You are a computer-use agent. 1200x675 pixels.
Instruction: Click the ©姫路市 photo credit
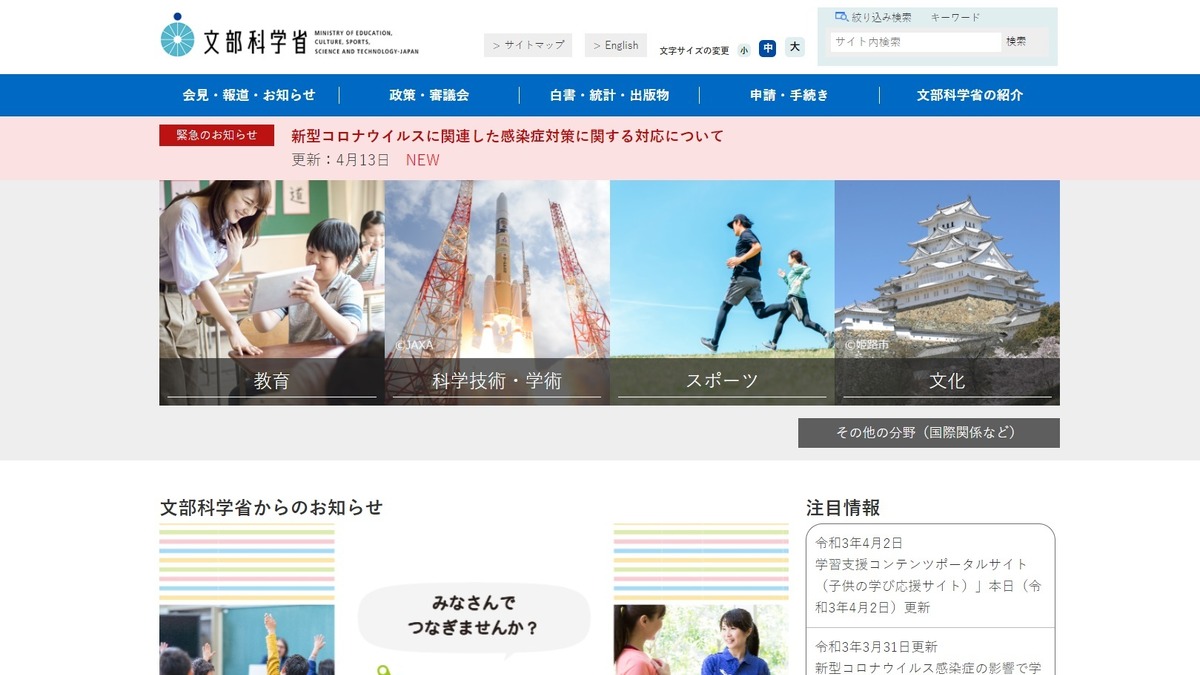[867, 345]
